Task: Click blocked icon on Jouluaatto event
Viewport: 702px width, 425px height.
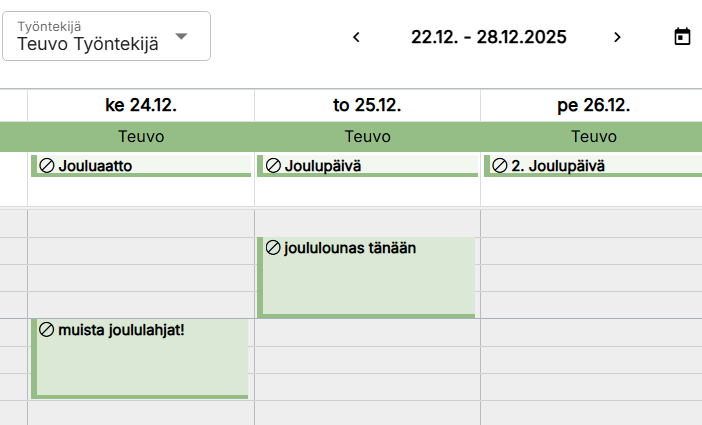Action: (x=46, y=165)
